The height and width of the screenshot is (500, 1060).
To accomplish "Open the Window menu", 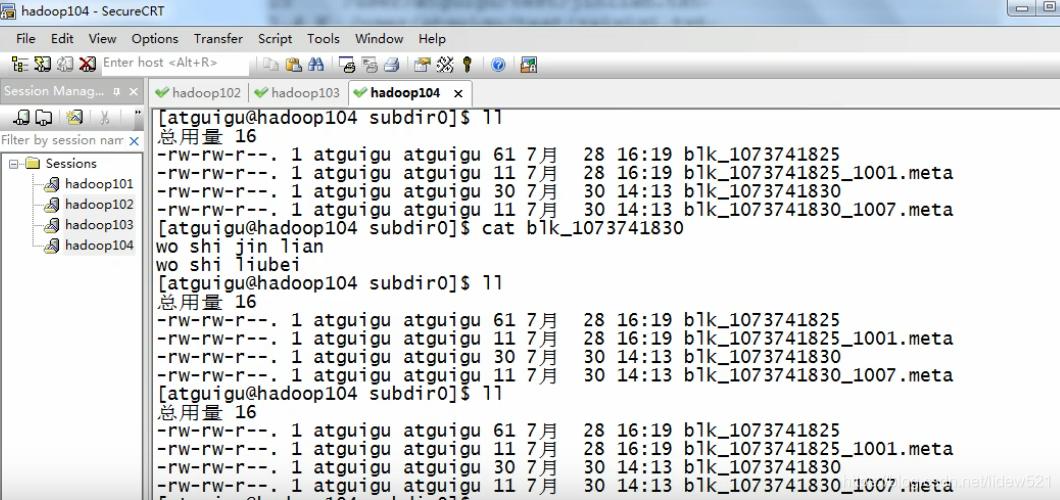I will 379,39.
